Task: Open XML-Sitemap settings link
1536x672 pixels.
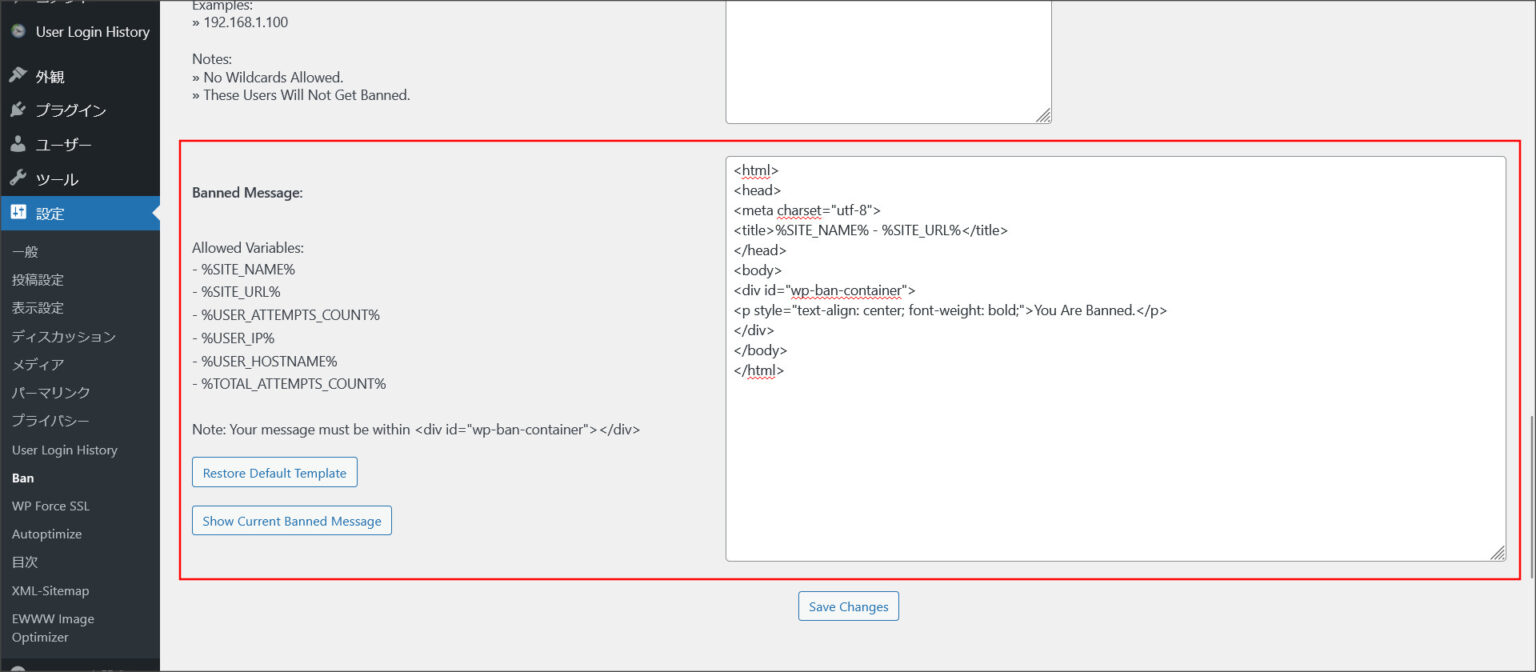Action: point(50,591)
